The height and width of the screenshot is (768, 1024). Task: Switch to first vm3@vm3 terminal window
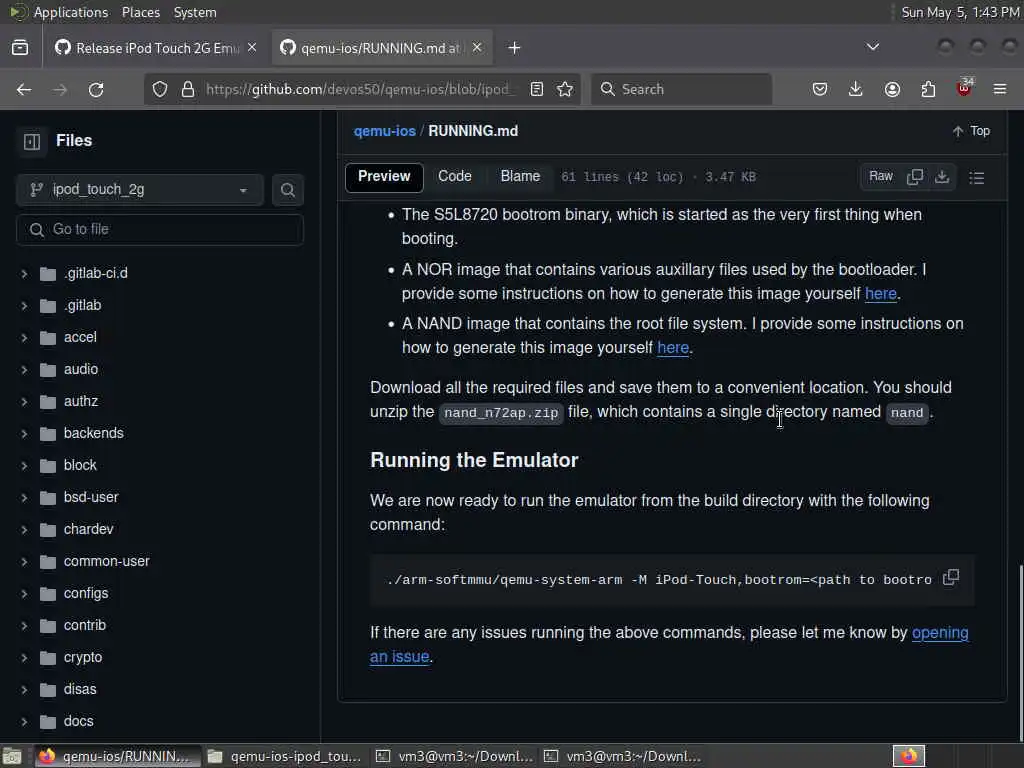[454, 756]
